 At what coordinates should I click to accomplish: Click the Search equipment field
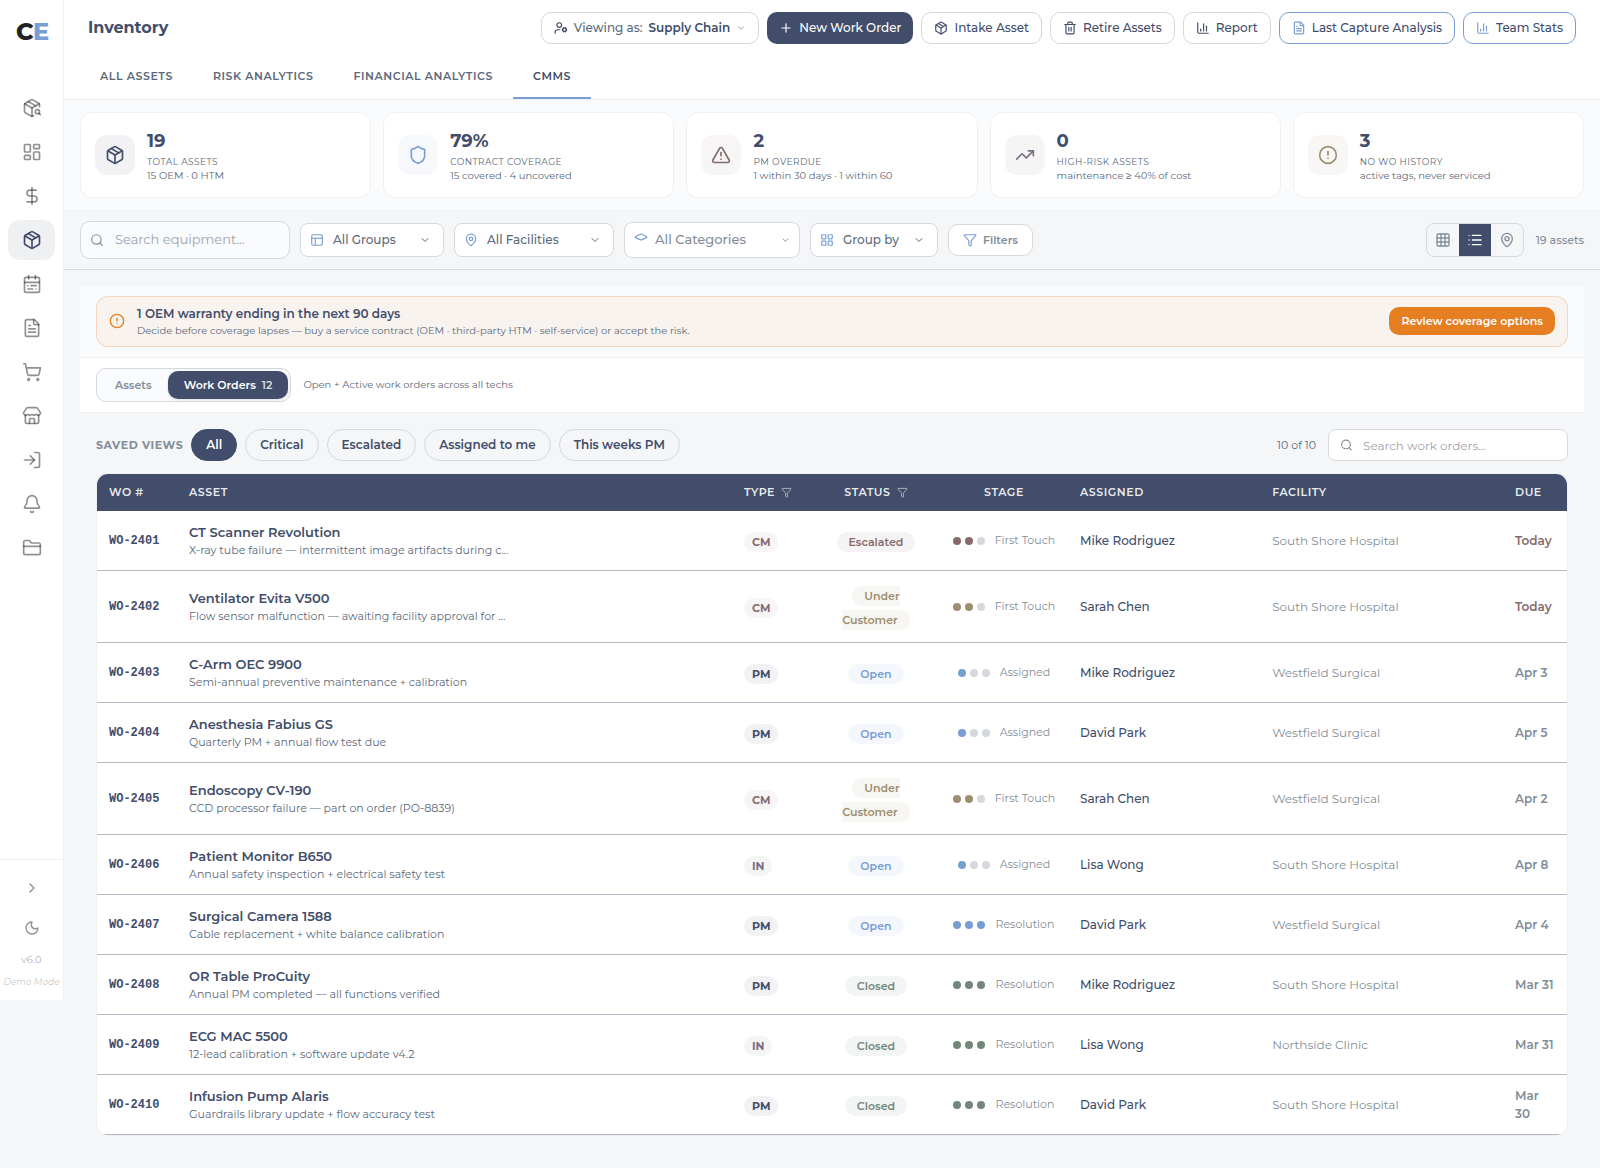tap(185, 240)
